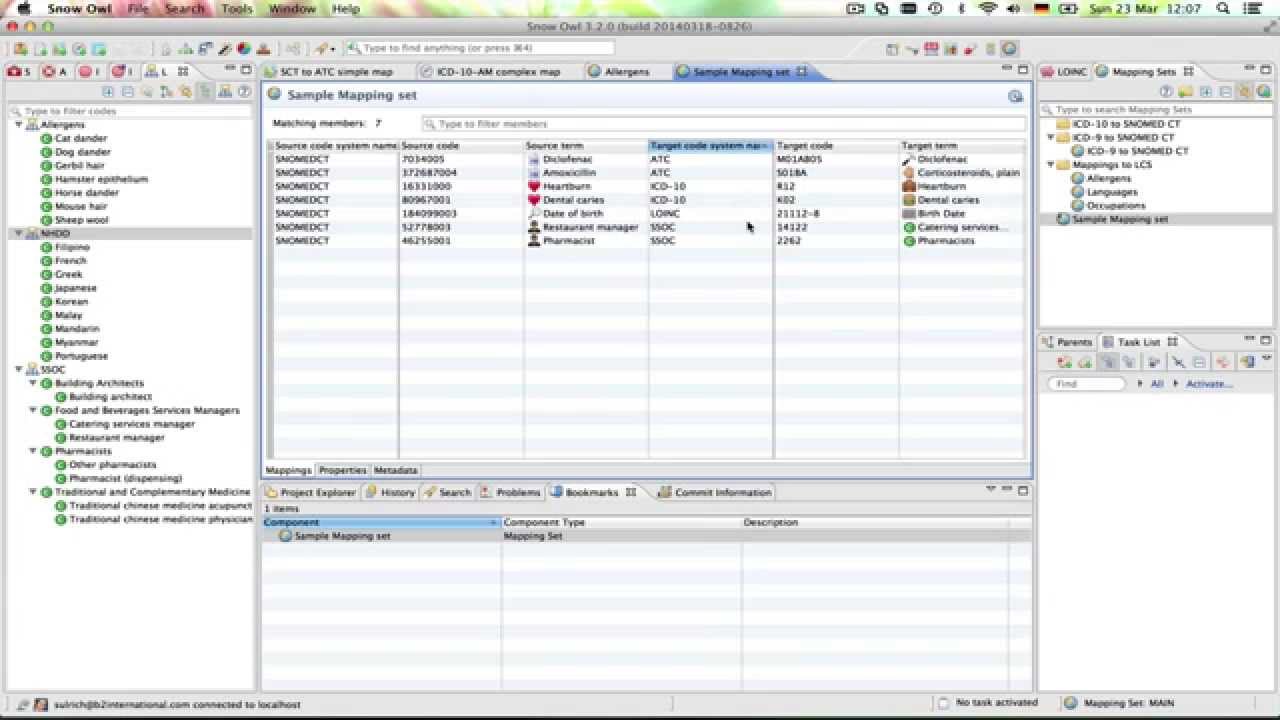Image resolution: width=1280 pixels, height=720 pixels.
Task: Switch to the History tab
Action: click(x=389, y=492)
